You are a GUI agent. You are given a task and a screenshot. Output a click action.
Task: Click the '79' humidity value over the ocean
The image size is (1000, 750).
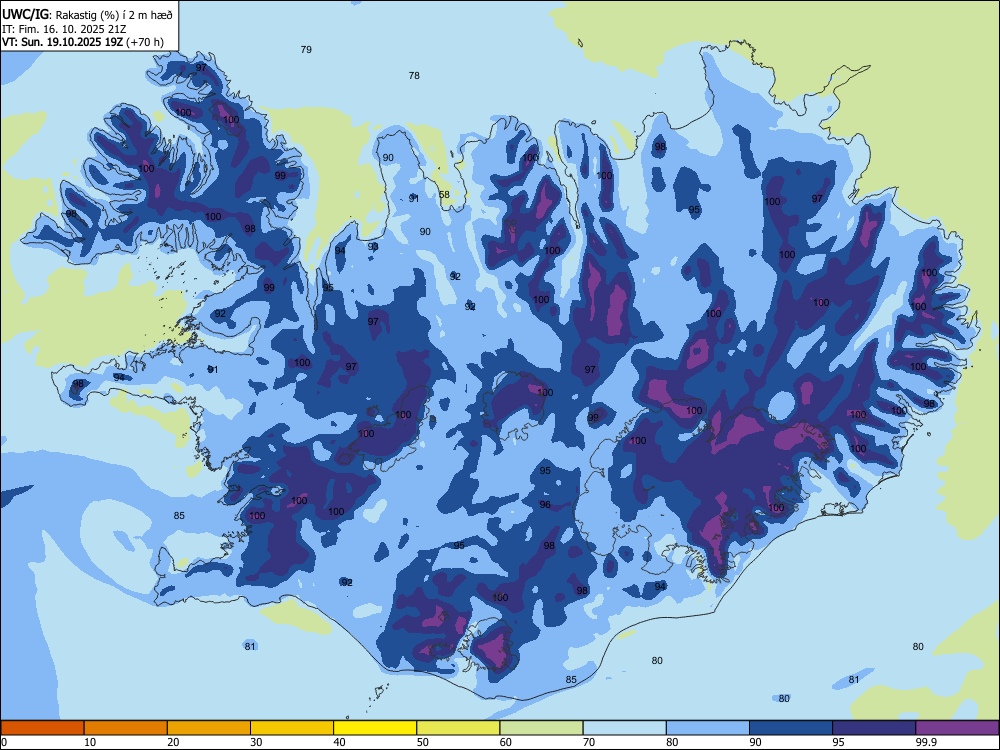pos(306,50)
